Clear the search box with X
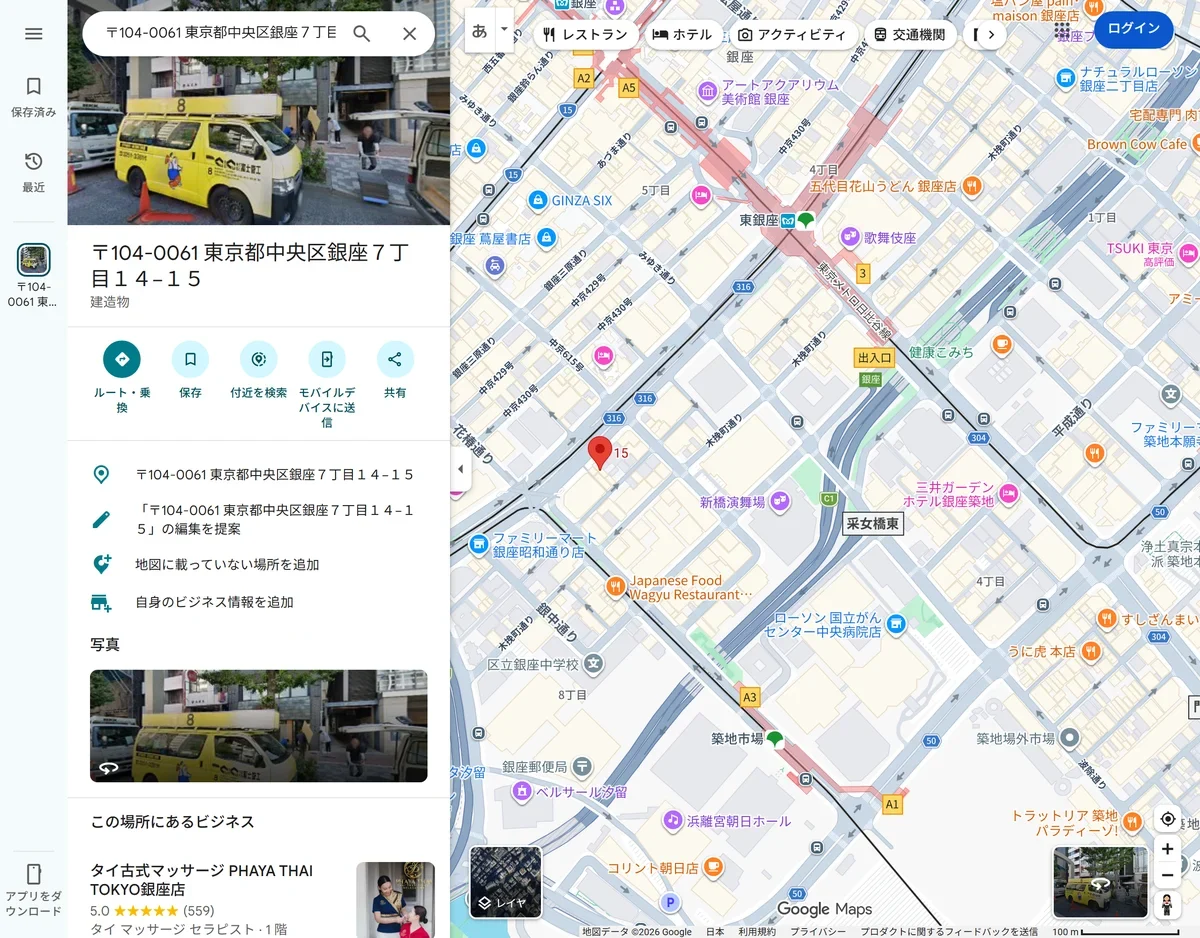This screenshot has width=1200, height=938. click(409, 34)
